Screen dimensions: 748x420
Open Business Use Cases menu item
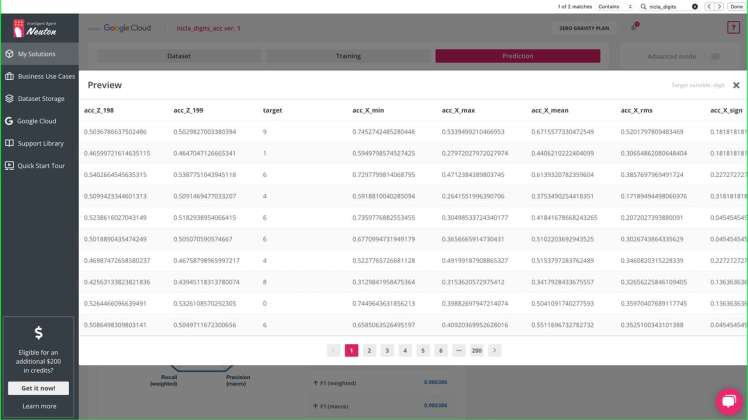(40, 76)
